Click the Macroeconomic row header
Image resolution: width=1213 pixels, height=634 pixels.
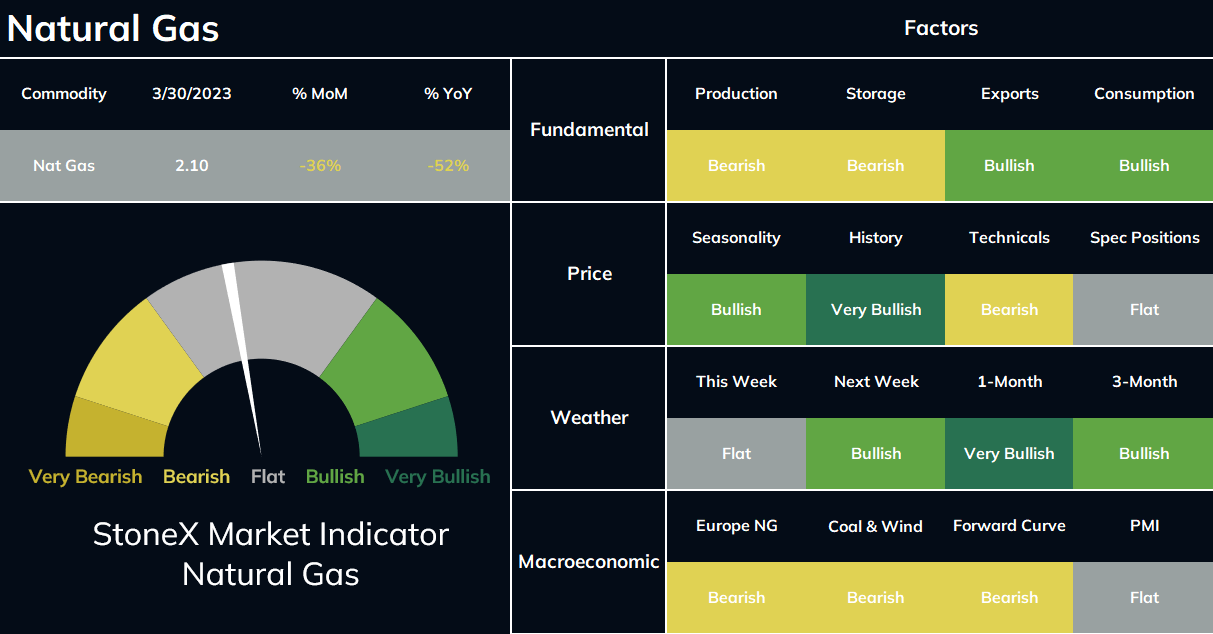coord(589,562)
